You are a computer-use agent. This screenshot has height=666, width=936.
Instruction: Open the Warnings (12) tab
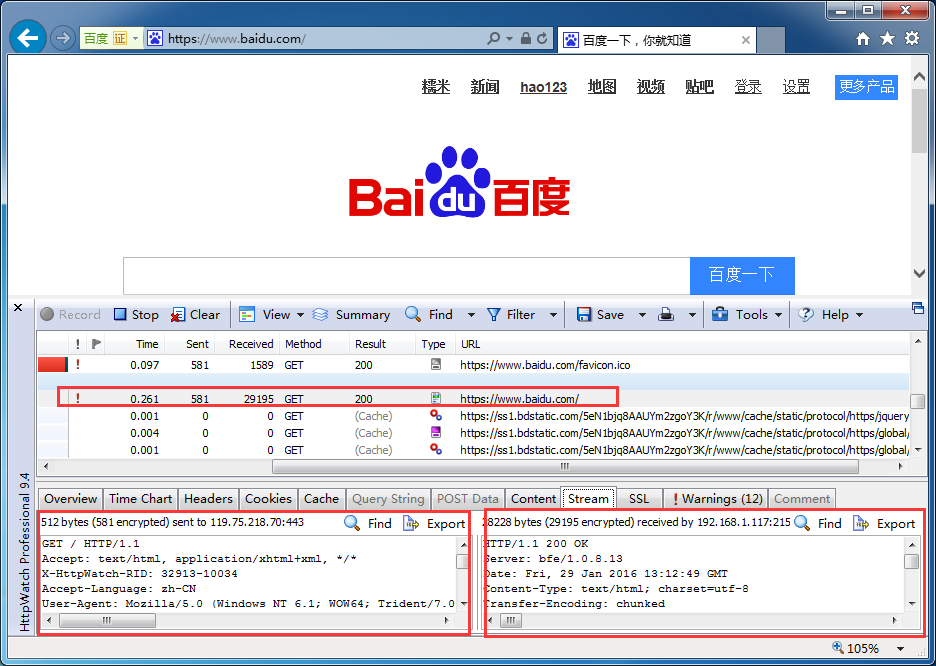[x=716, y=499]
